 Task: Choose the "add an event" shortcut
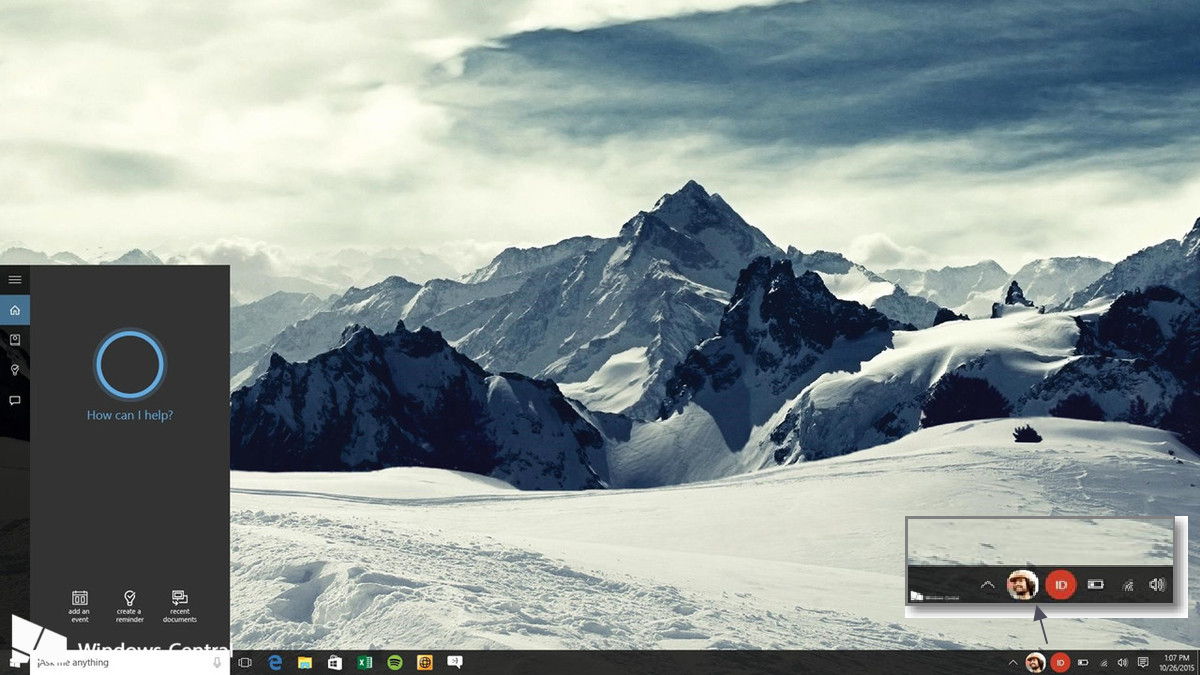[80, 606]
